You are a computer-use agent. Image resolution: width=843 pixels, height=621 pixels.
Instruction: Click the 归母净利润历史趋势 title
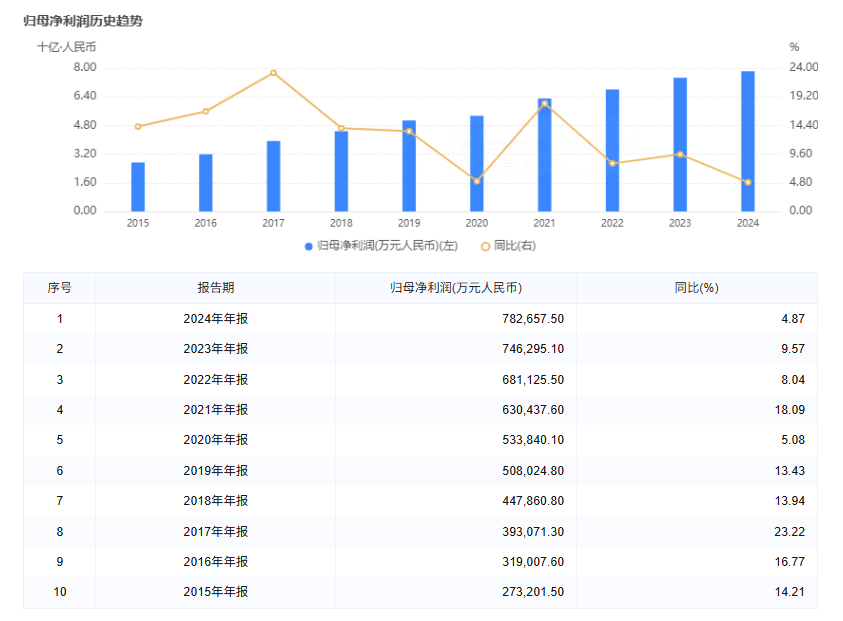[x=83, y=21]
